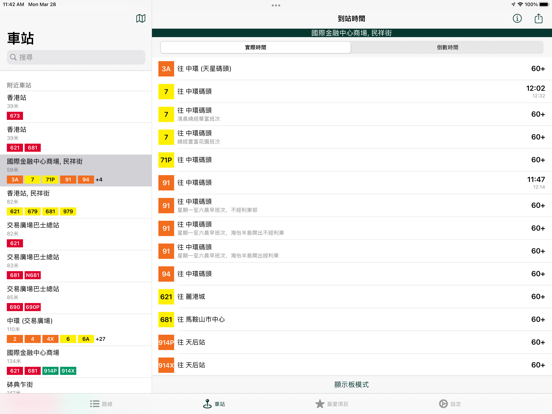The width and height of the screenshot is (552, 414).
Task: Select route 7 row arriving 12:02
Action: coord(352,92)
